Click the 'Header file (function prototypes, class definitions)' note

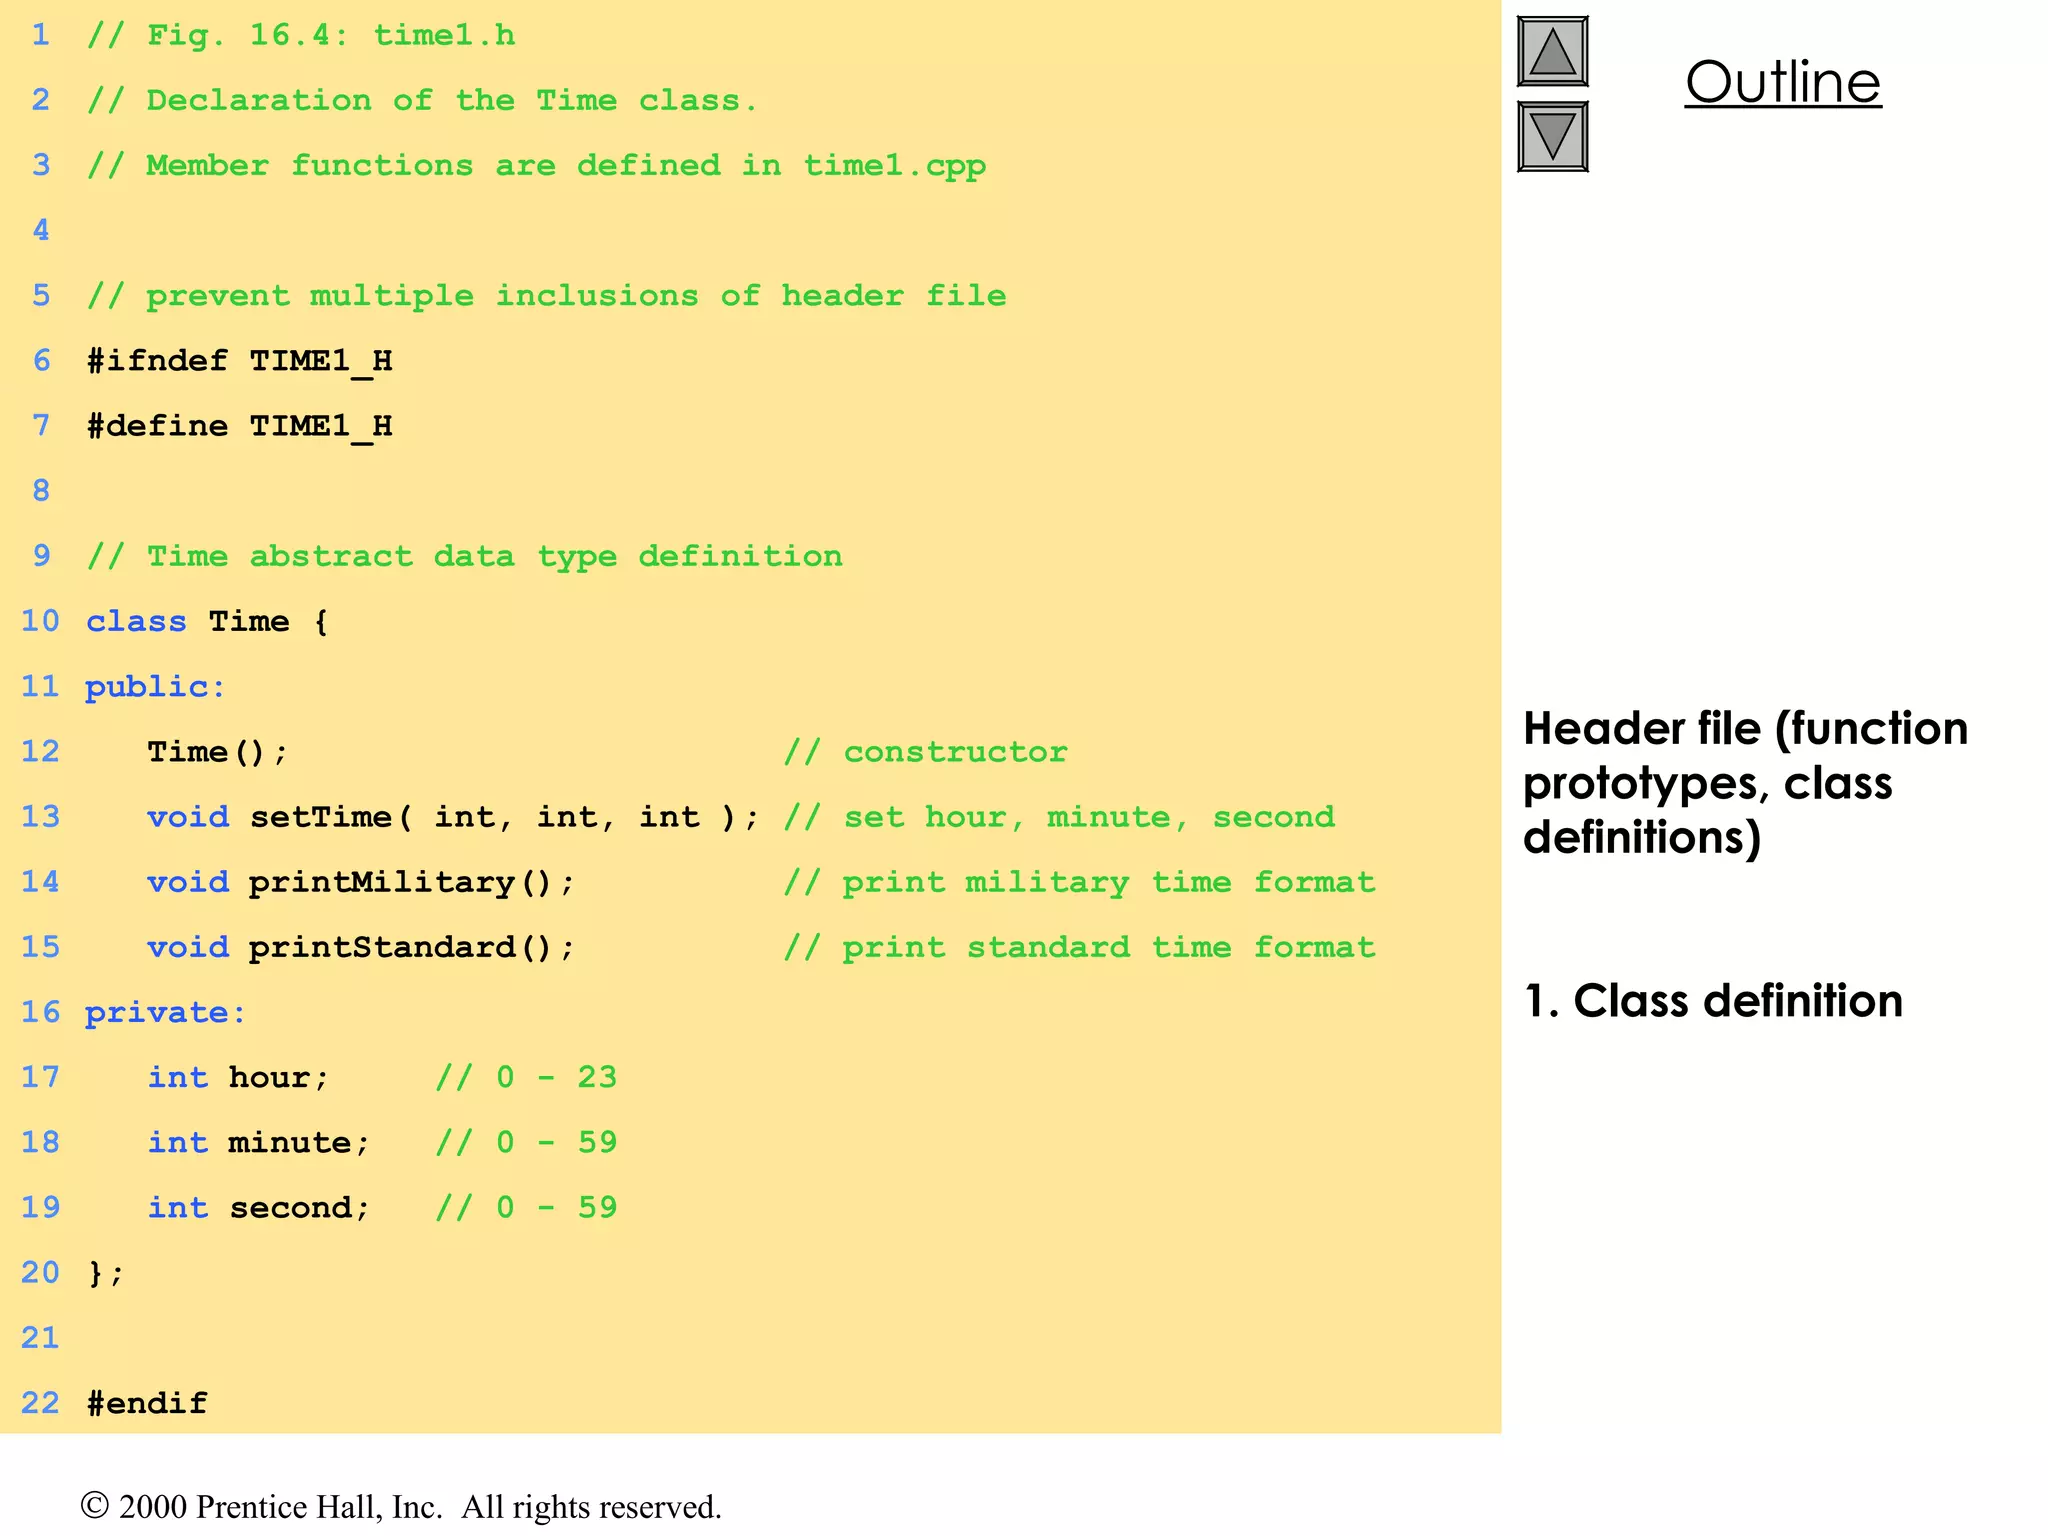[1745, 783]
